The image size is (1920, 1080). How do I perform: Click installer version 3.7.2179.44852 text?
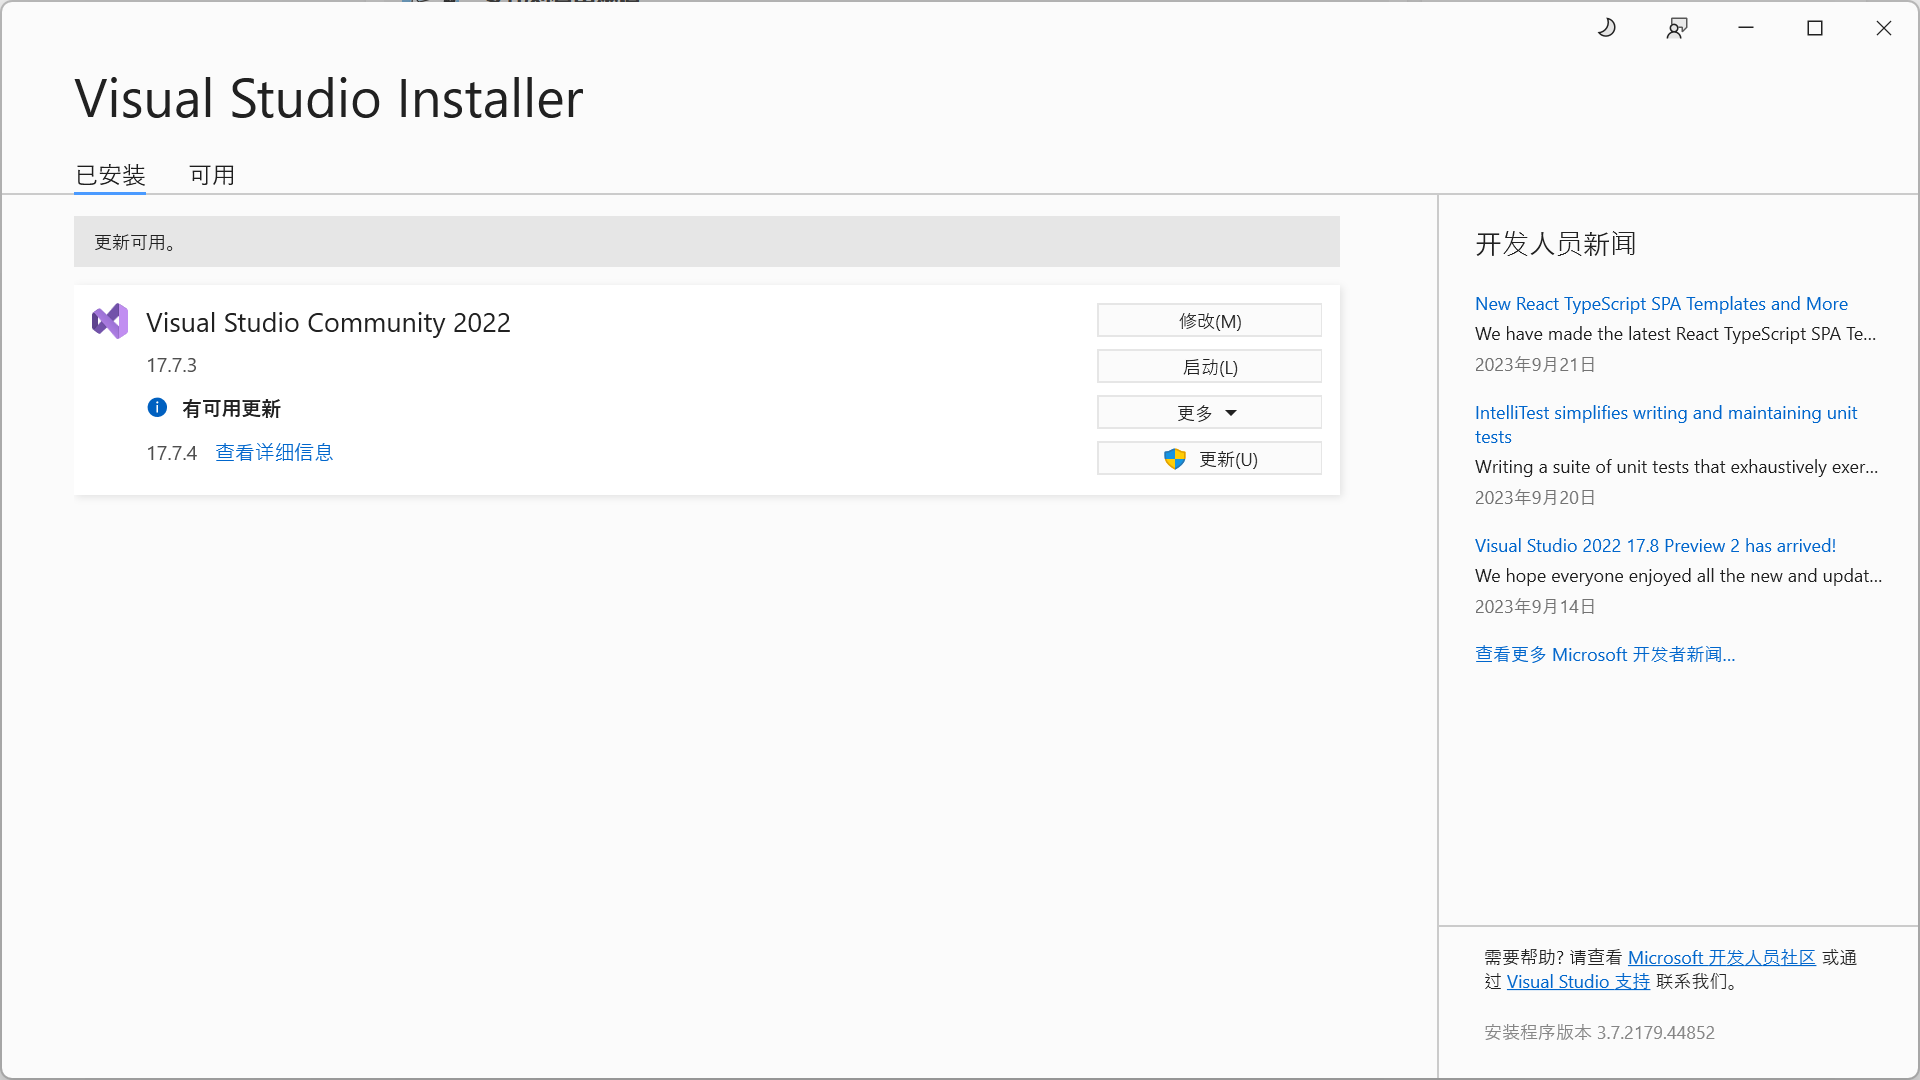(1599, 1032)
